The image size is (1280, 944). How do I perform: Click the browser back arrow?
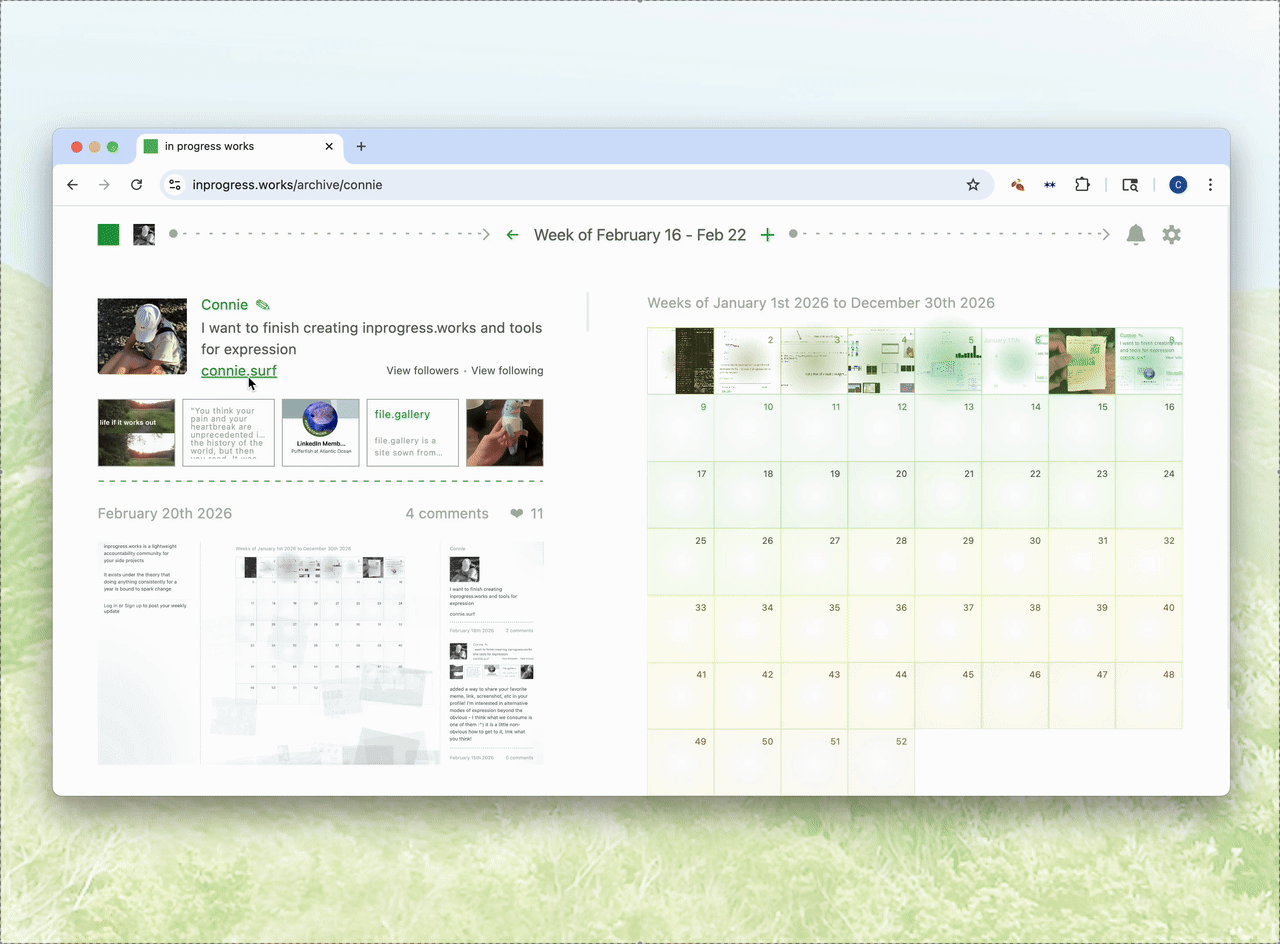(x=72, y=185)
